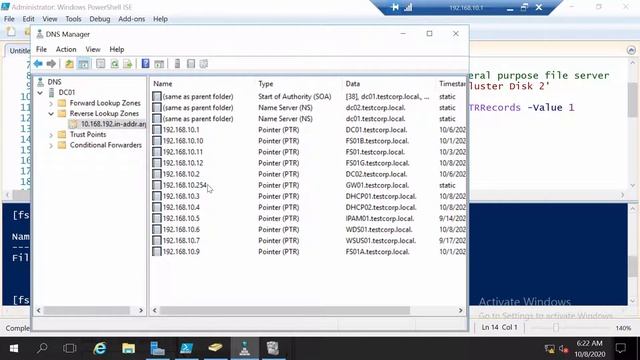The height and width of the screenshot is (360, 640).
Task: Select the 192.168.10.9 record
Action: point(181,252)
